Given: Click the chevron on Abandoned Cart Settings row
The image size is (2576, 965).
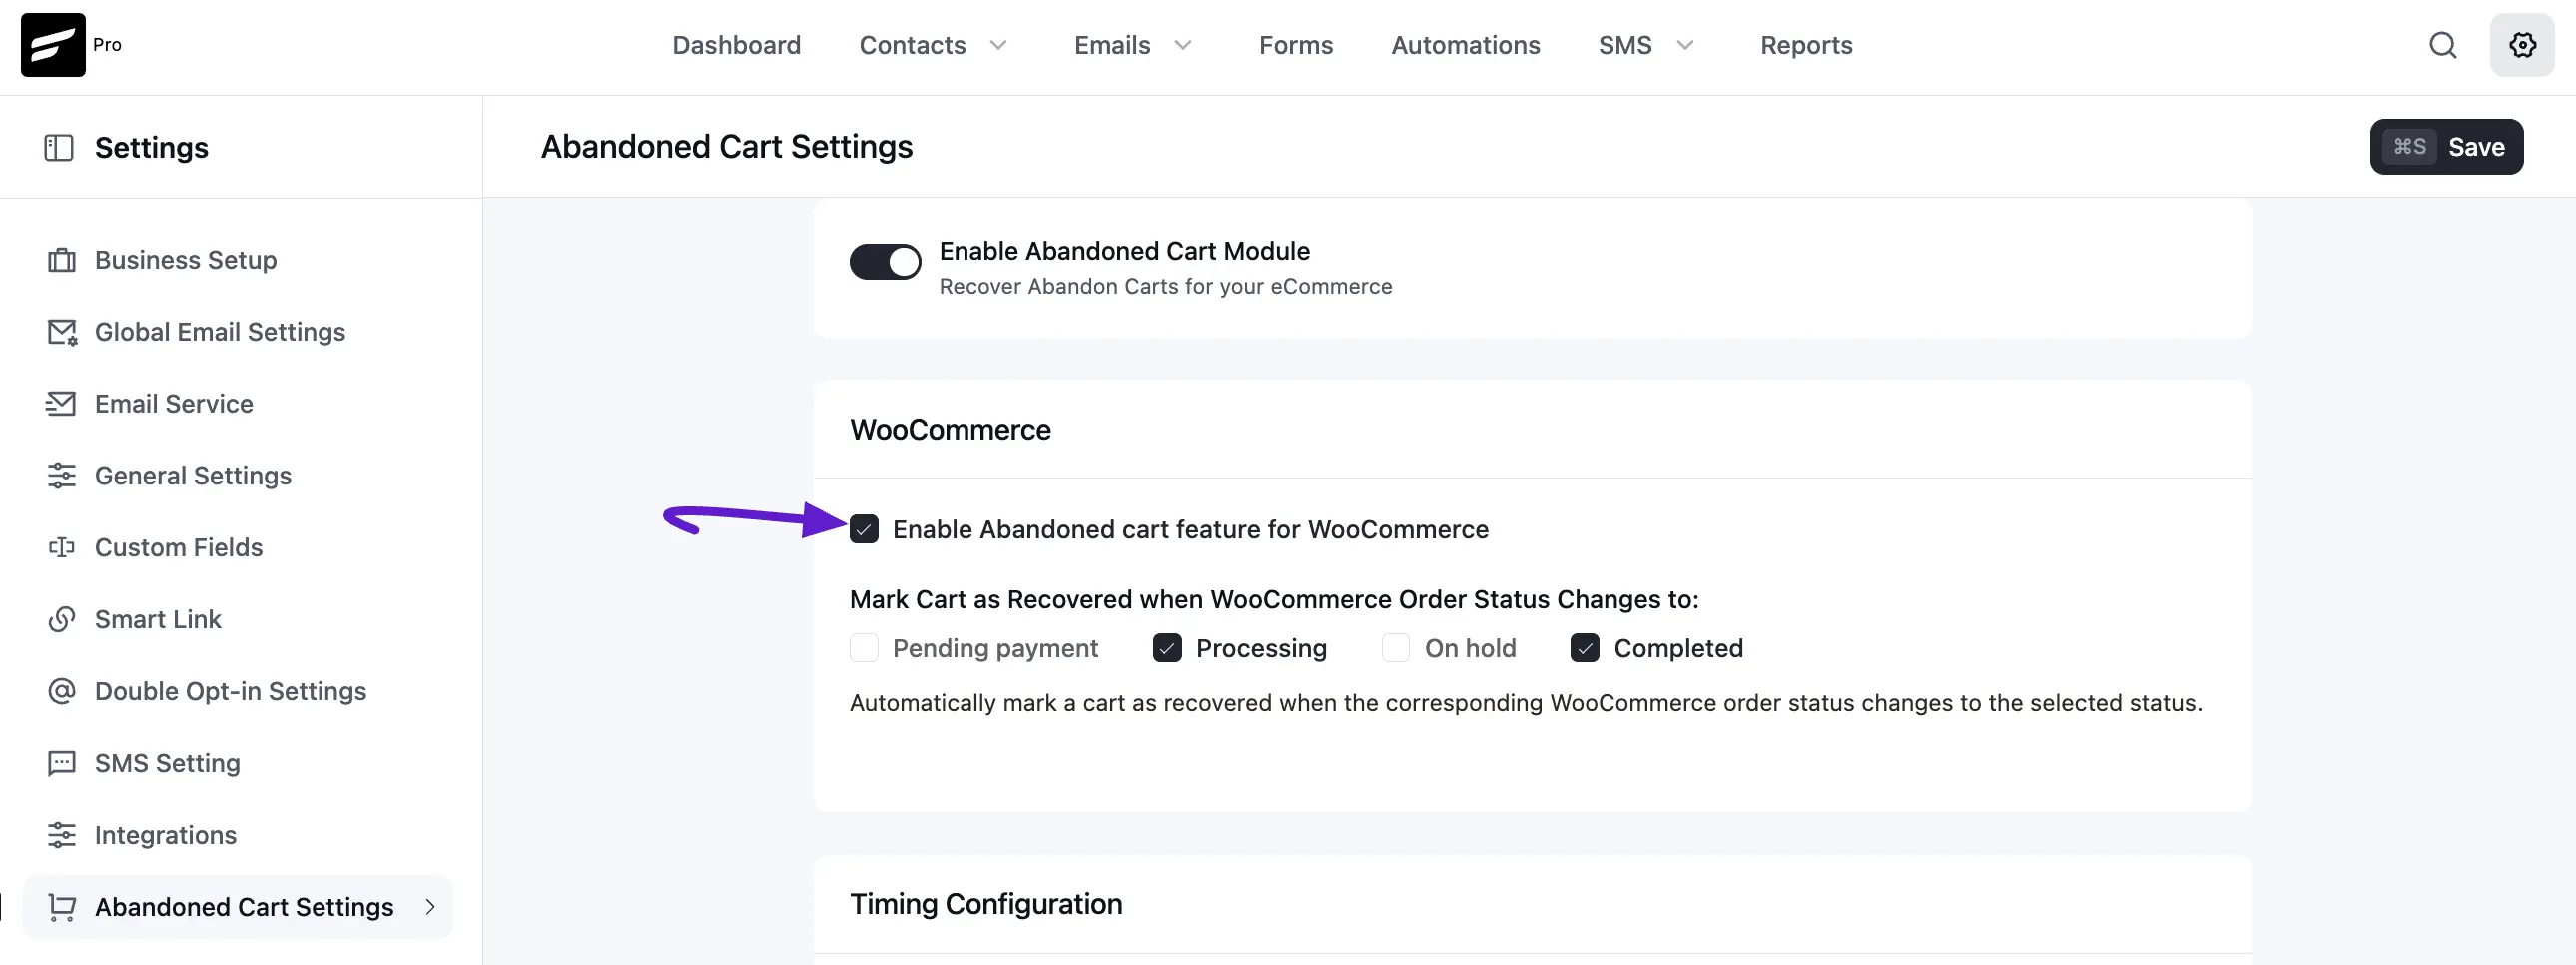Looking at the screenshot, I should pyautogui.click(x=430, y=908).
